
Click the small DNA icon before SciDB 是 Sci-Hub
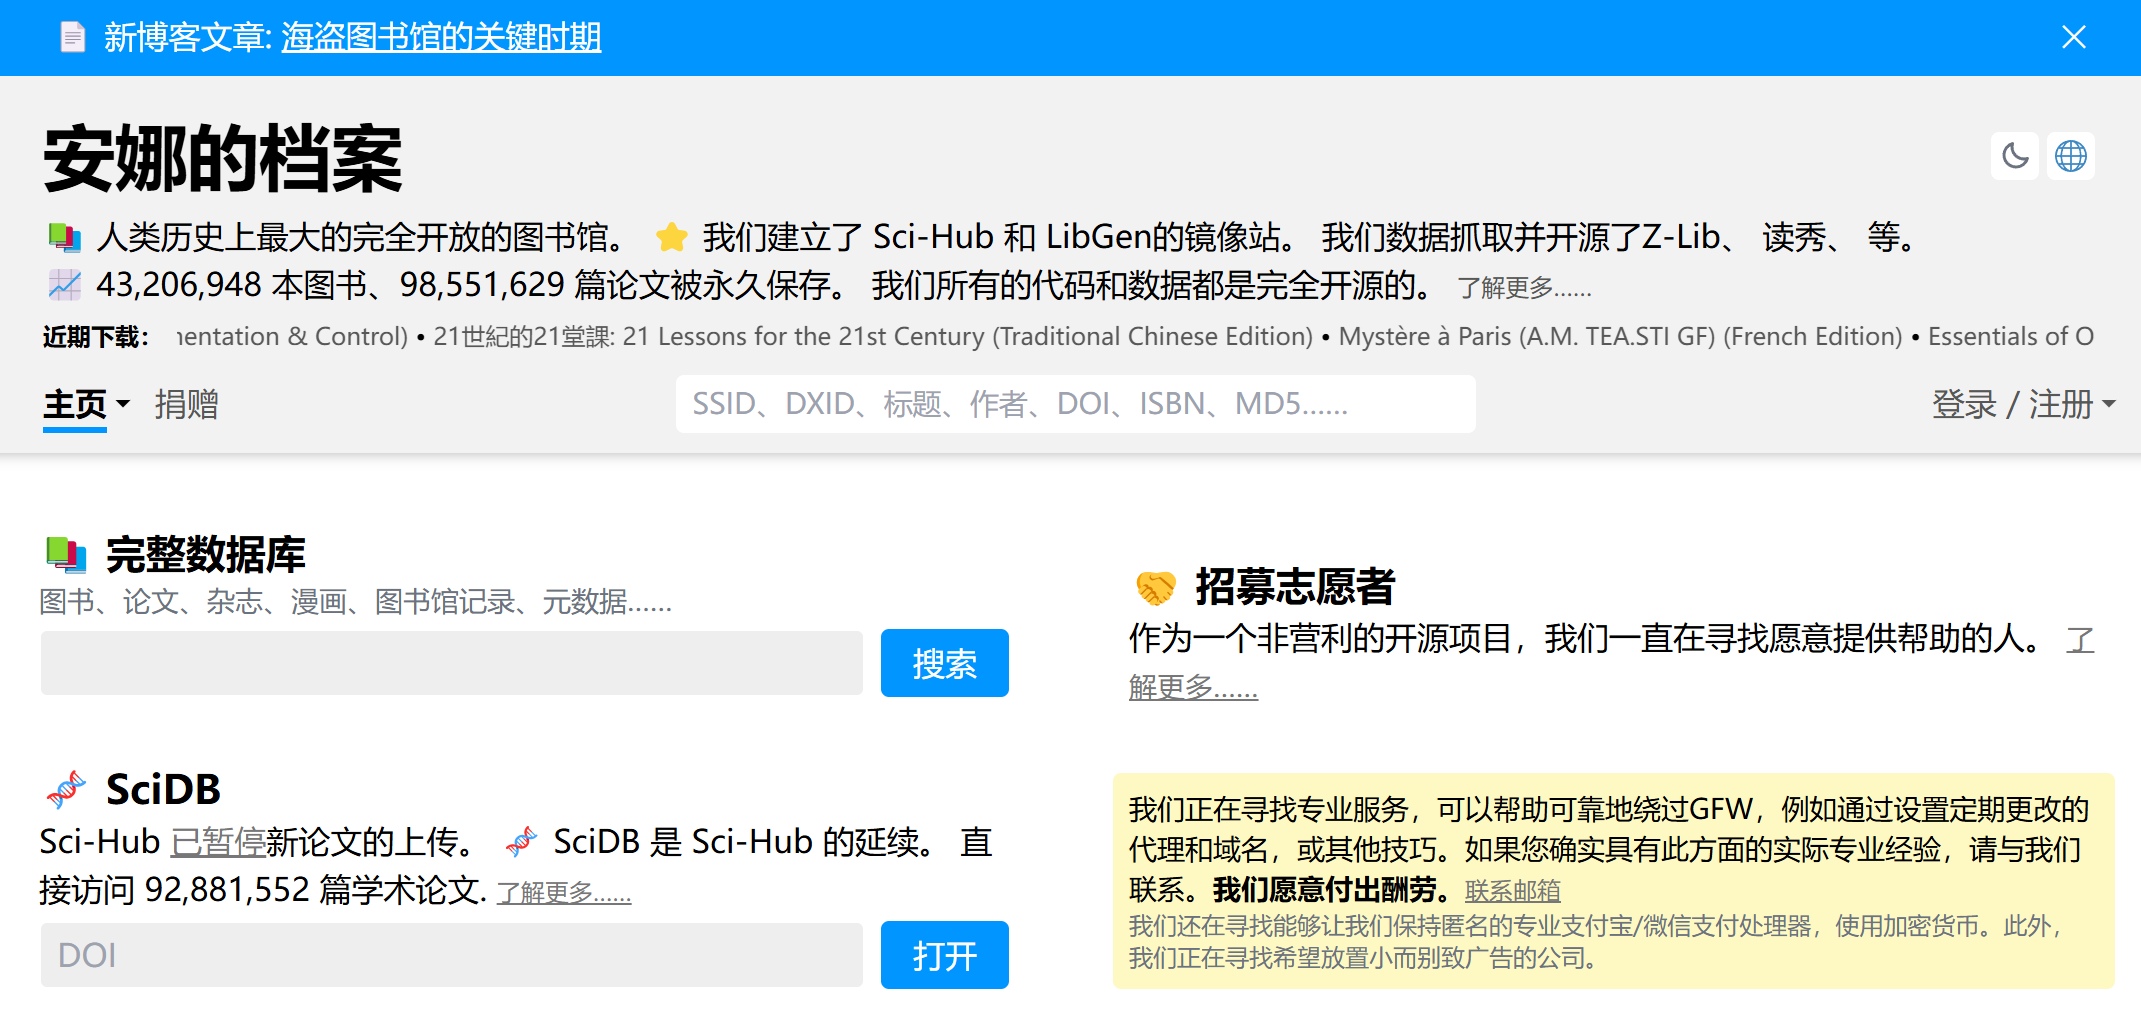[x=522, y=843]
